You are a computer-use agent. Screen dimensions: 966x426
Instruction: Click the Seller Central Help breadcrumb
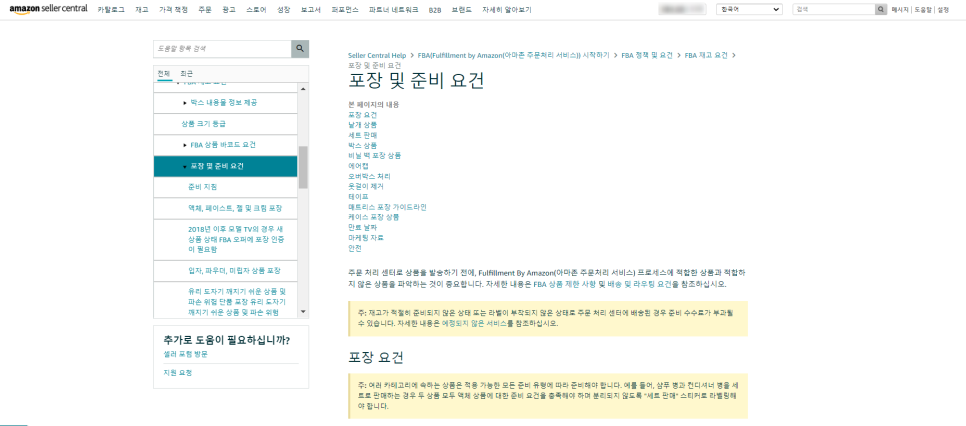377,55
